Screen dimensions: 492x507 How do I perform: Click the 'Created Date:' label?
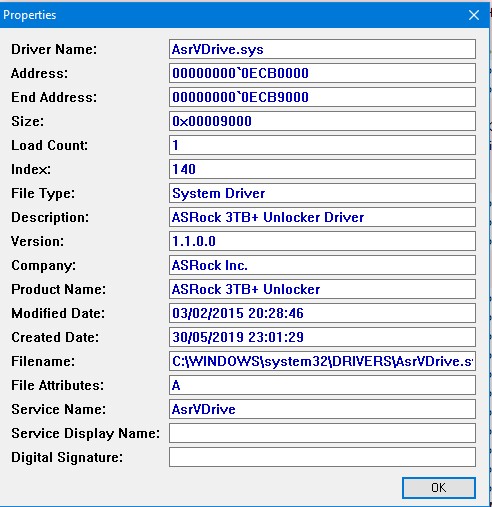coord(55,337)
